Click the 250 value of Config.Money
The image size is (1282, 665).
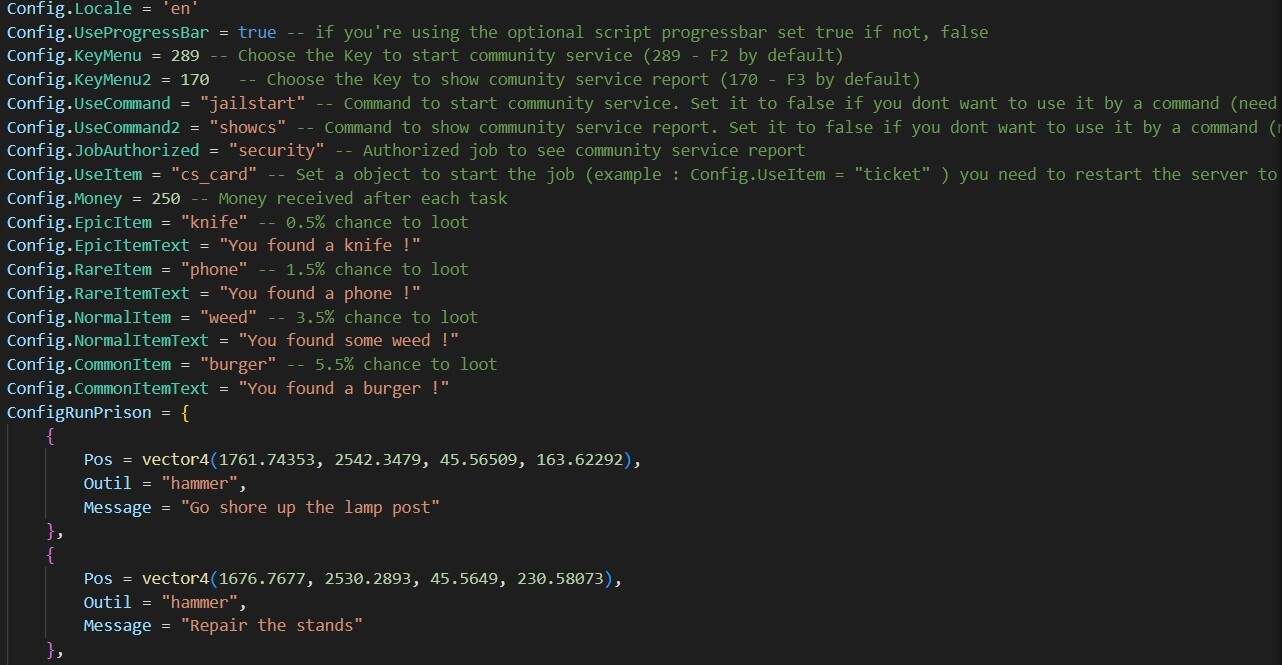[x=166, y=198]
